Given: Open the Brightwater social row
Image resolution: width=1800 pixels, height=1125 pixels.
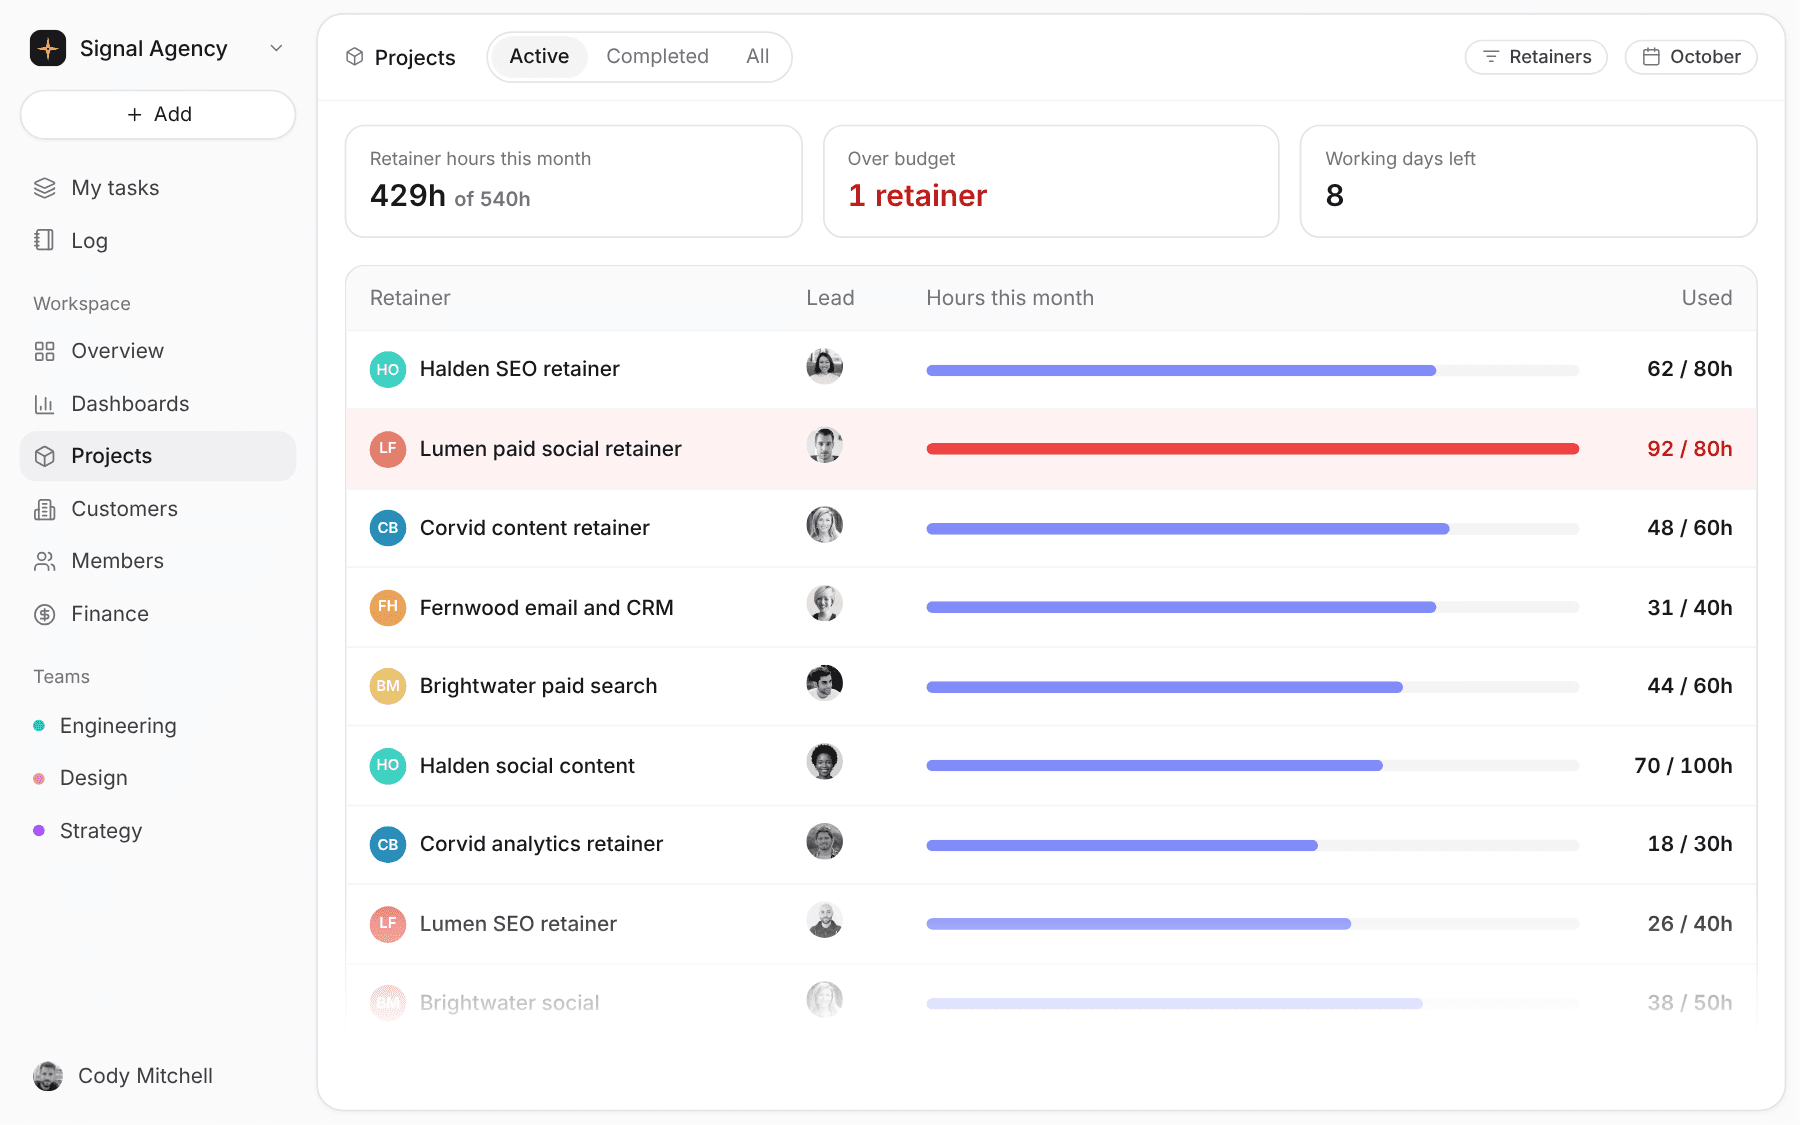Looking at the screenshot, I should point(1051,1002).
